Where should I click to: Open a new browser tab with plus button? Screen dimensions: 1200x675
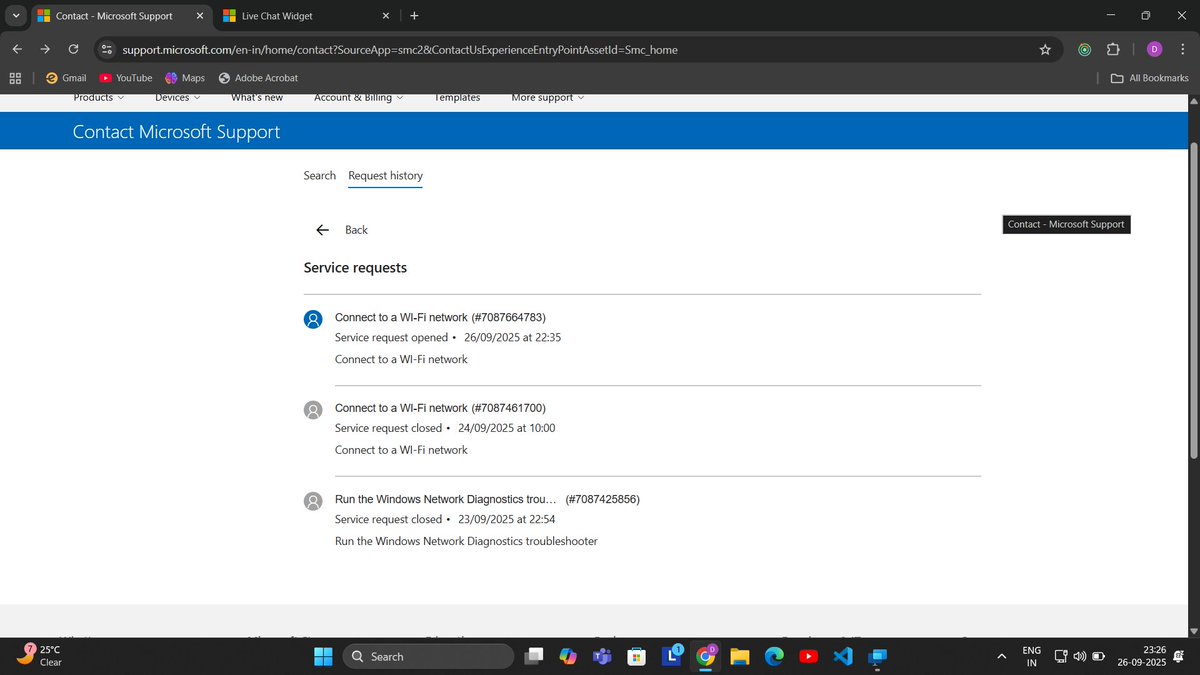coord(414,16)
